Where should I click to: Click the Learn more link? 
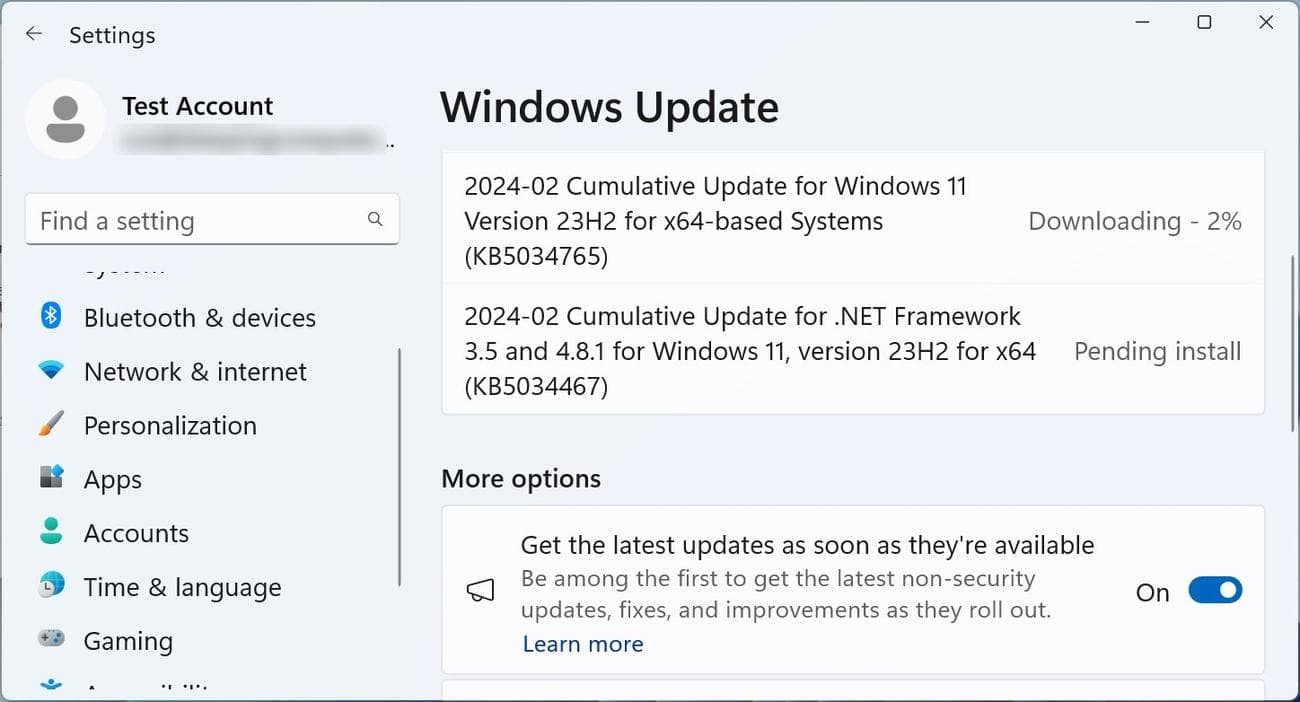pyautogui.click(x=582, y=644)
